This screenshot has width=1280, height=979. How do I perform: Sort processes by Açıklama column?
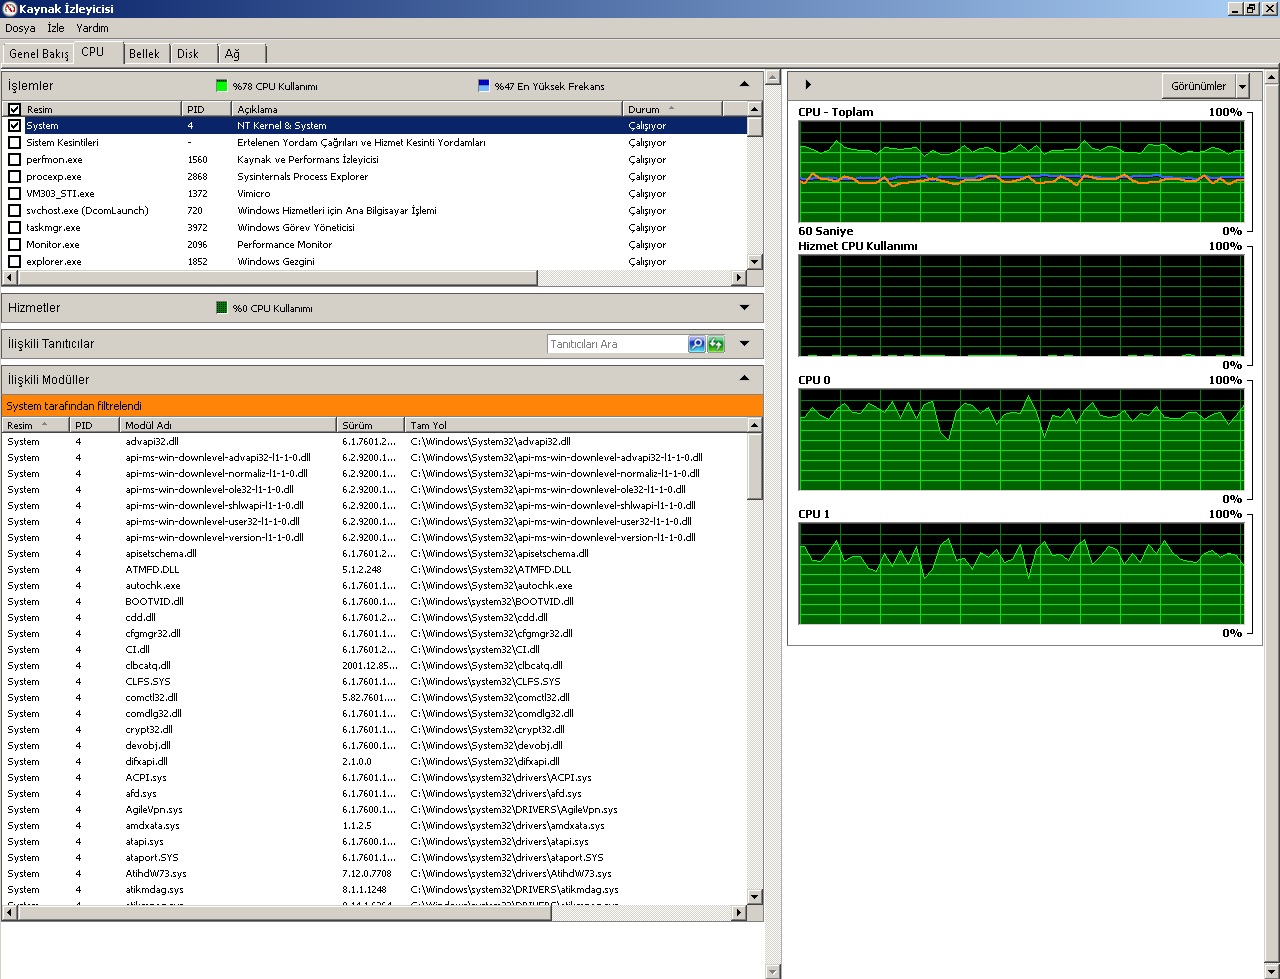427,109
